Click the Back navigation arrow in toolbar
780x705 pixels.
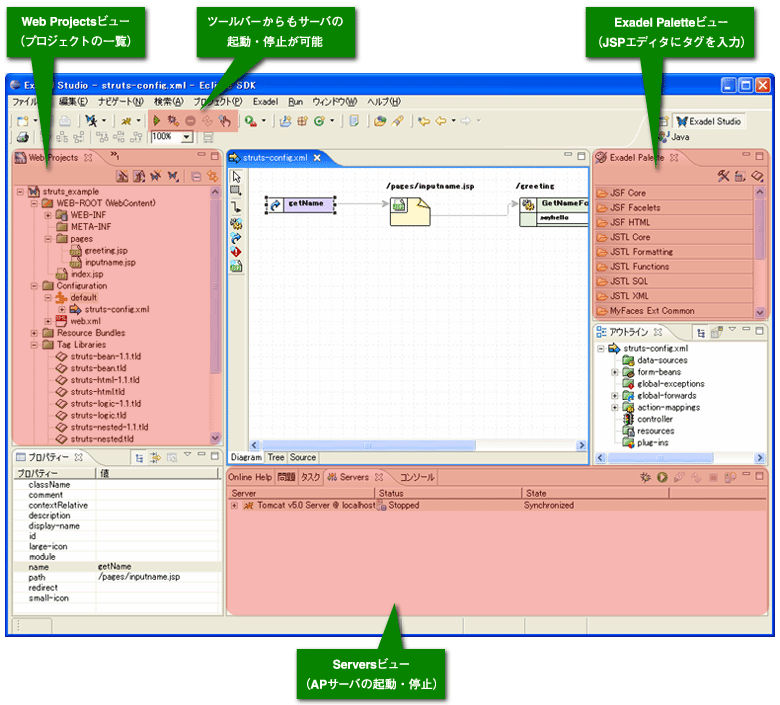pos(441,121)
